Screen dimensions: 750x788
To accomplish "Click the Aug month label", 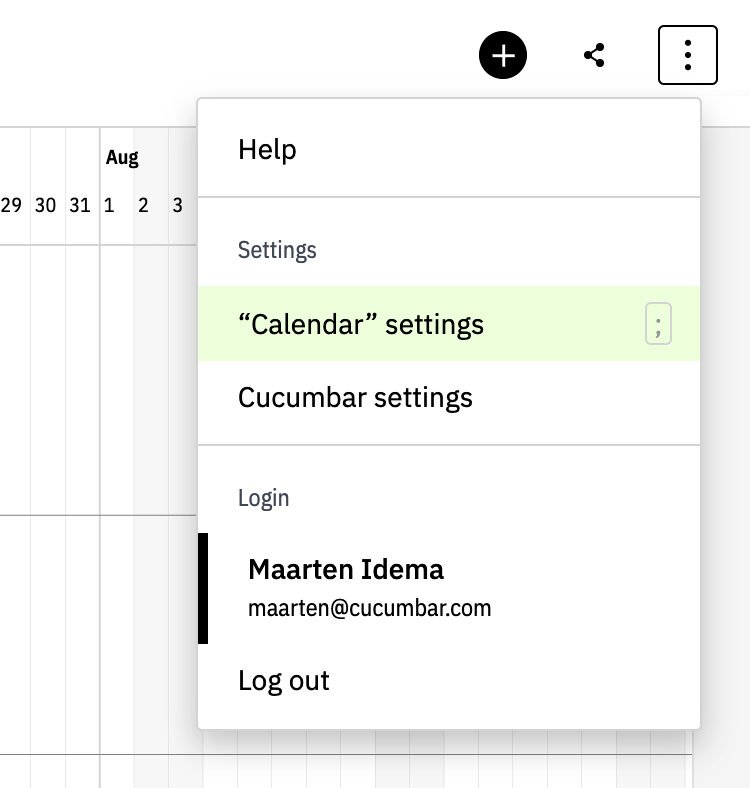I will pos(122,158).
